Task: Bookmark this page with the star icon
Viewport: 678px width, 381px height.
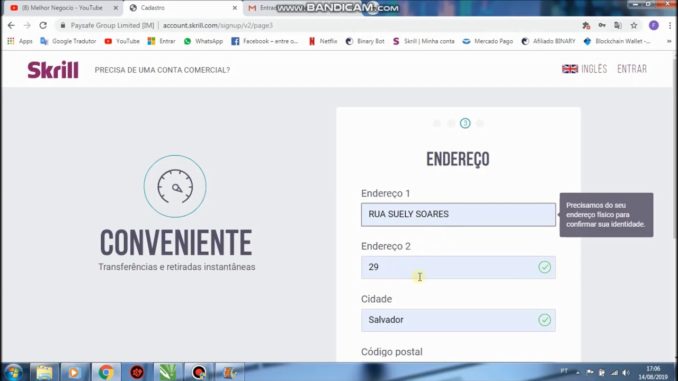Action: [x=634, y=26]
